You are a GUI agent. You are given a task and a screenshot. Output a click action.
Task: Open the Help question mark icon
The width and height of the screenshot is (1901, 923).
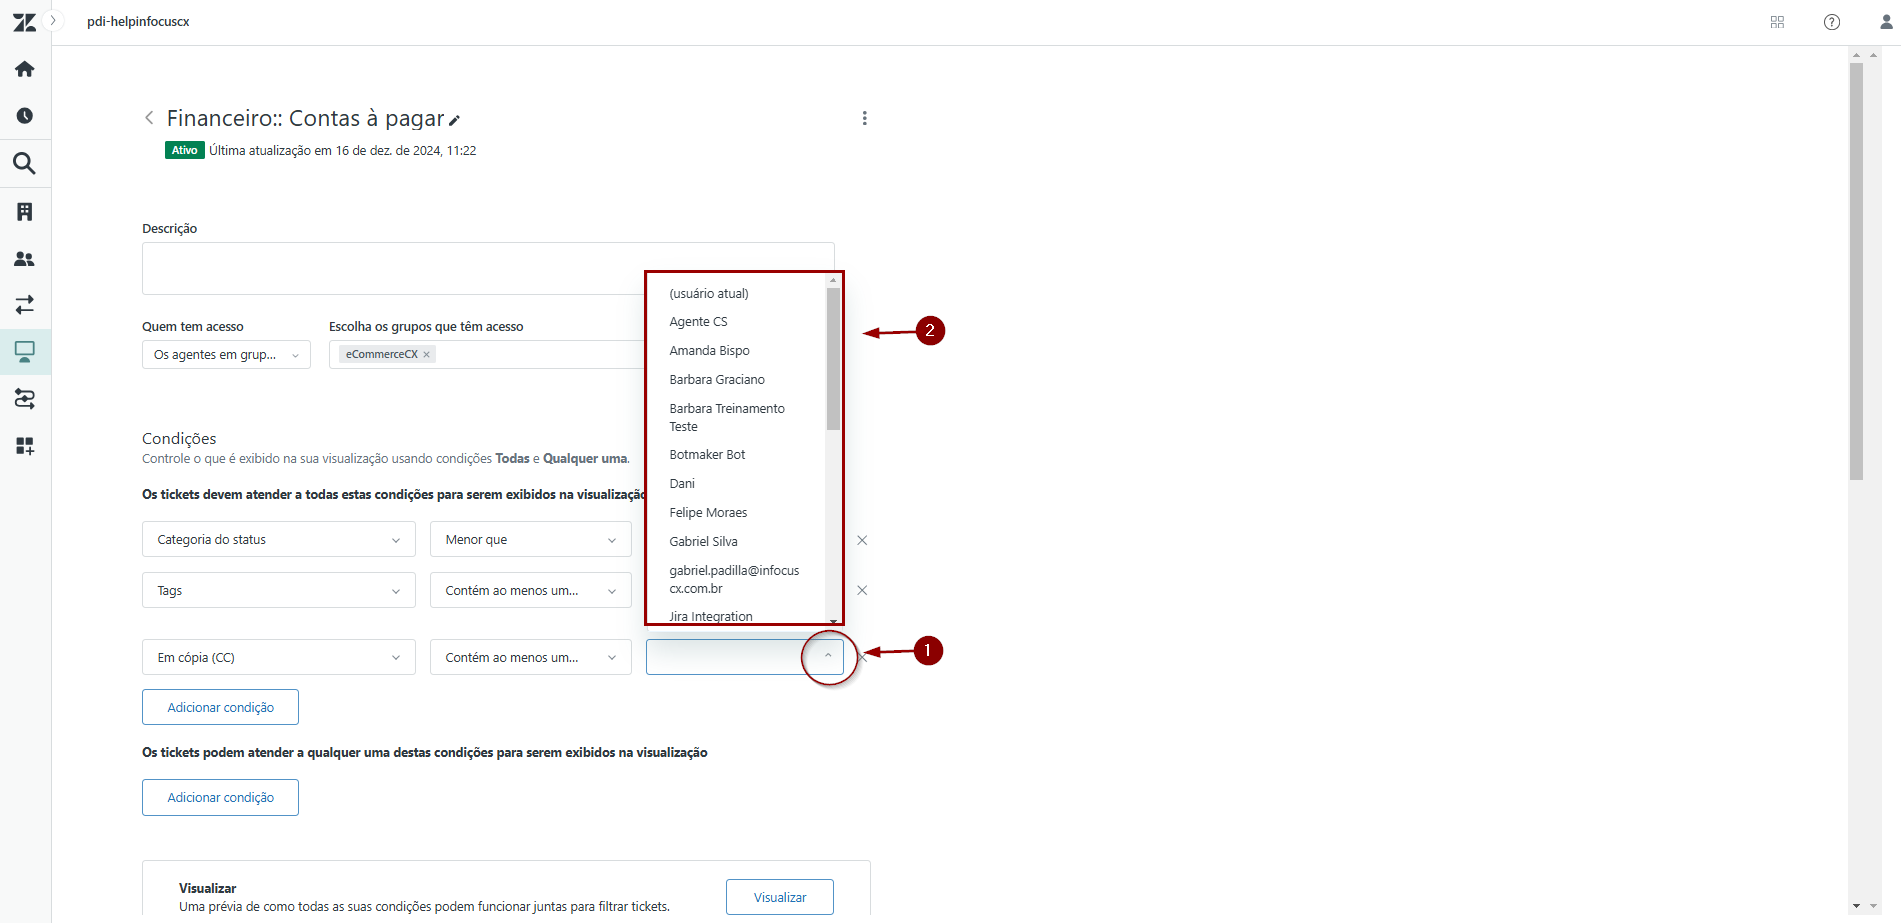(1831, 22)
